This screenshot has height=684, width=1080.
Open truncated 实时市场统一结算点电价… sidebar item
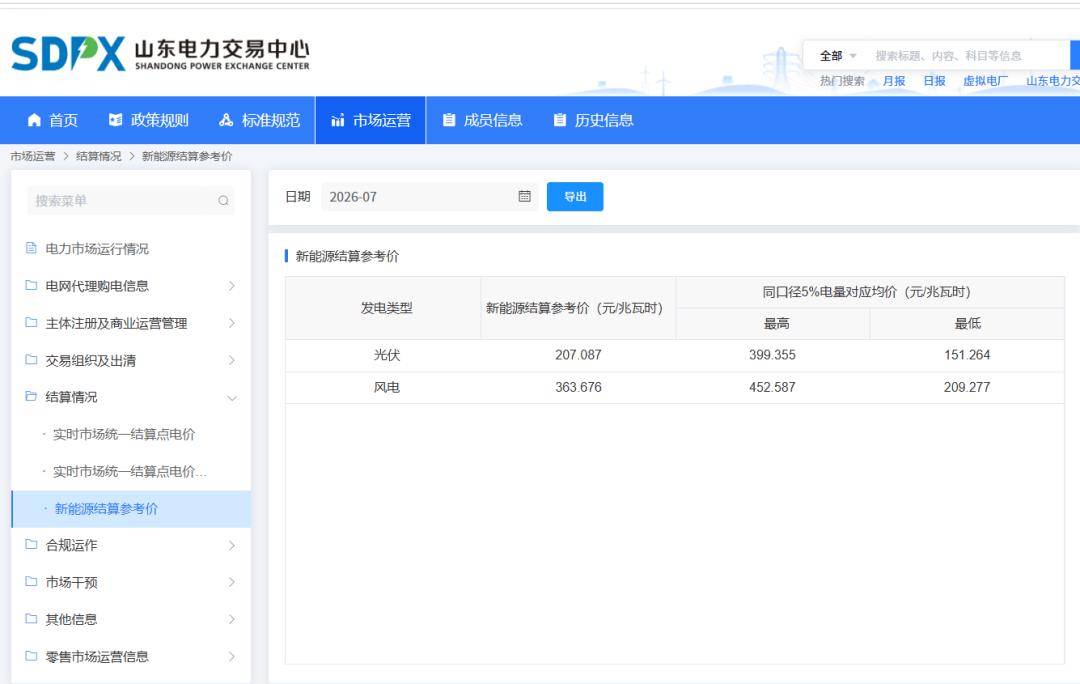(129, 471)
